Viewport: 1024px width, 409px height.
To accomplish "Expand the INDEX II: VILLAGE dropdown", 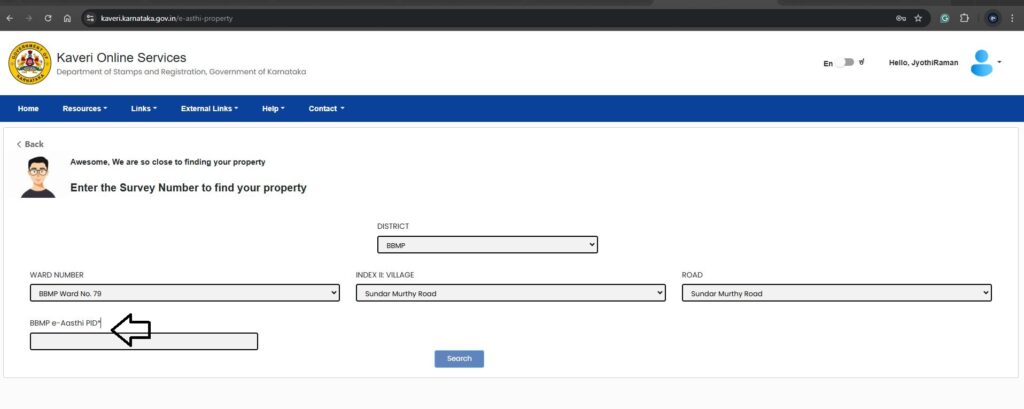I will [510, 293].
